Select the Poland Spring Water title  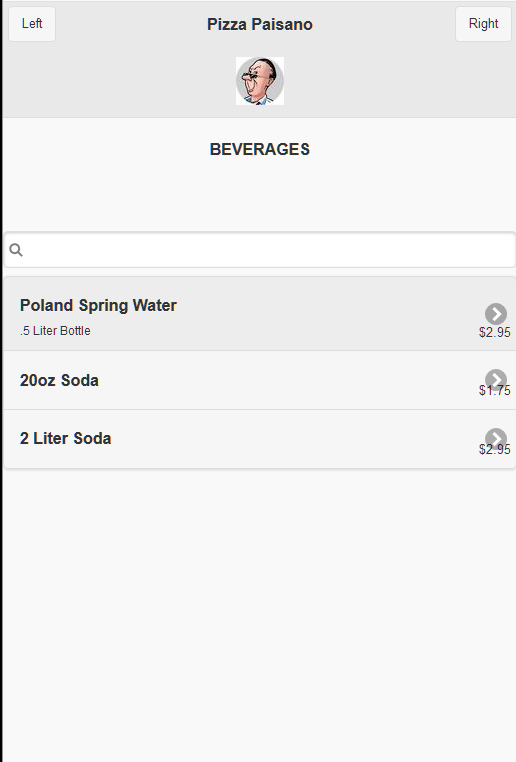pyautogui.click(x=98, y=305)
